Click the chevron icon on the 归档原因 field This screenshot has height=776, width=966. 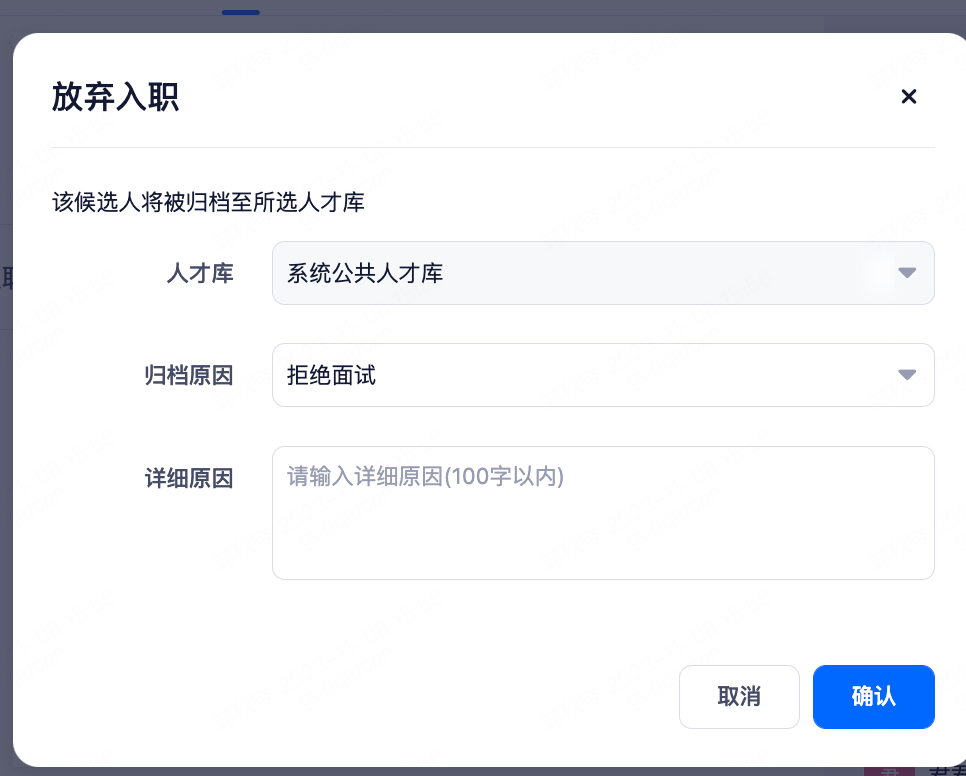[907, 374]
